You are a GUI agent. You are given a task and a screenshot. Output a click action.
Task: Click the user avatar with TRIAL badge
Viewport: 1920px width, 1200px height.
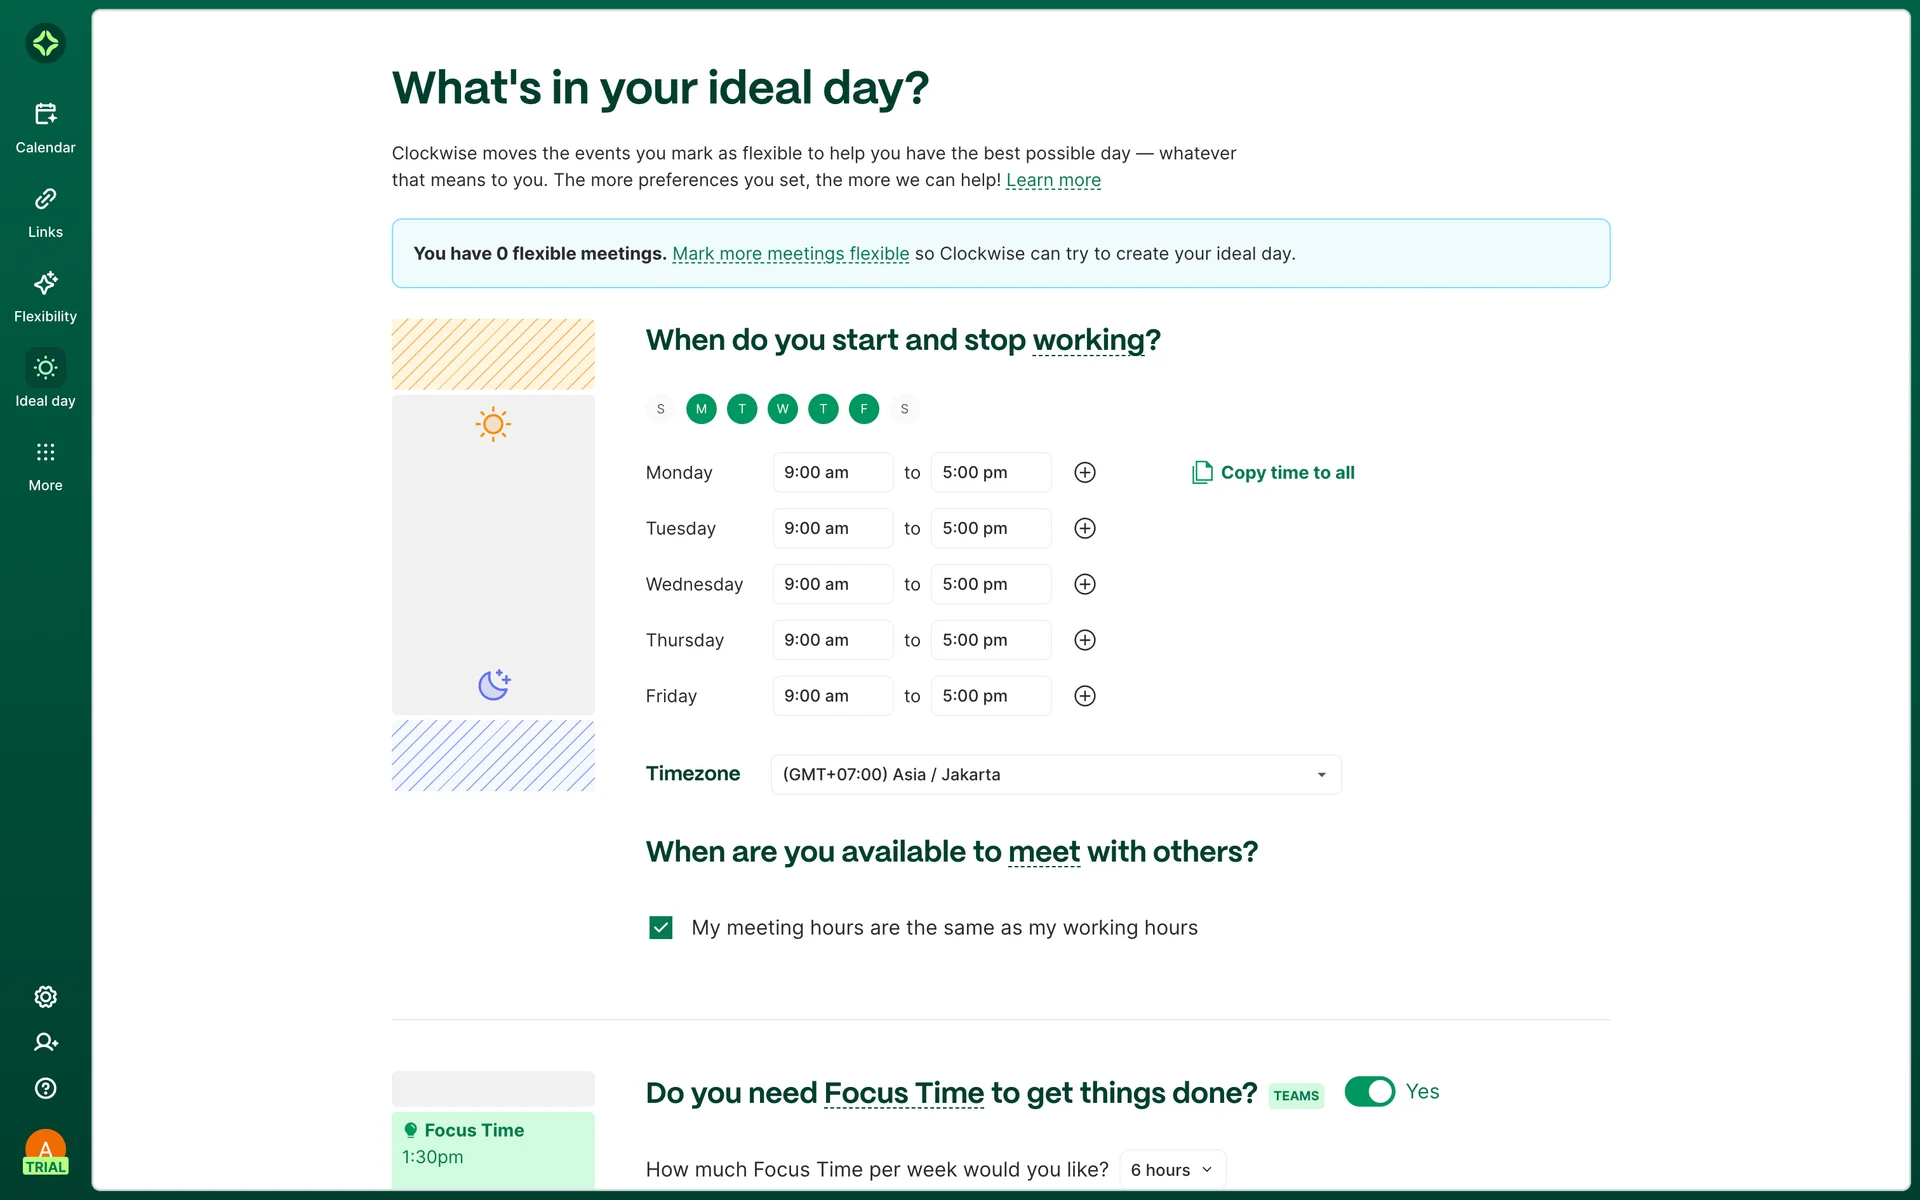click(x=45, y=1152)
